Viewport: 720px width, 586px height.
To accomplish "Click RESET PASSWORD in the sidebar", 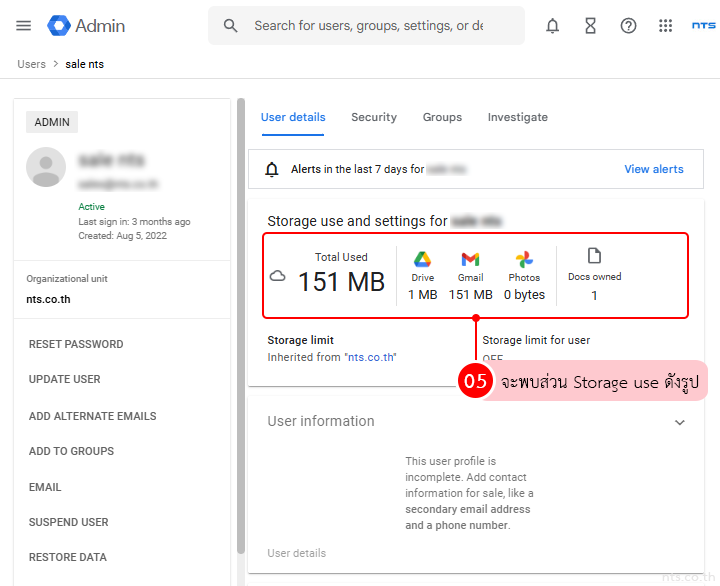I will pos(76,344).
